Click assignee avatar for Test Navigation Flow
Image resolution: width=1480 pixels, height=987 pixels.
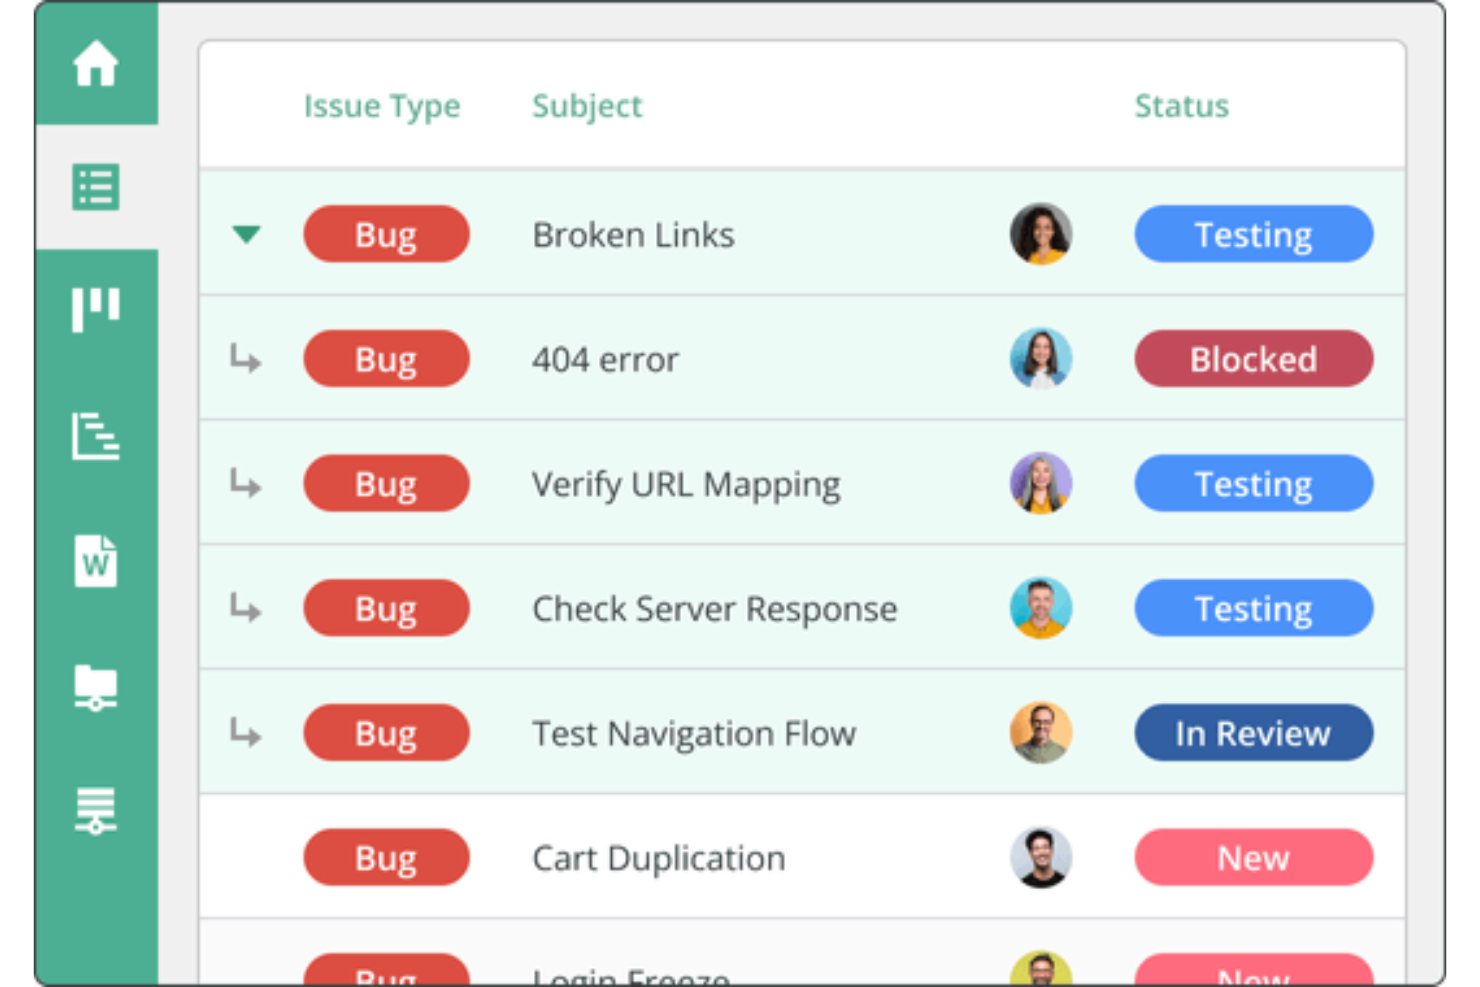[x=1041, y=732]
